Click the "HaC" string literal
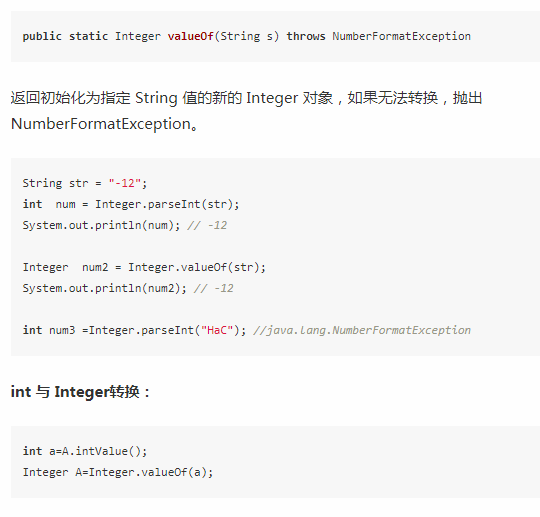The width and height of the screenshot is (540, 517). (x=217, y=330)
